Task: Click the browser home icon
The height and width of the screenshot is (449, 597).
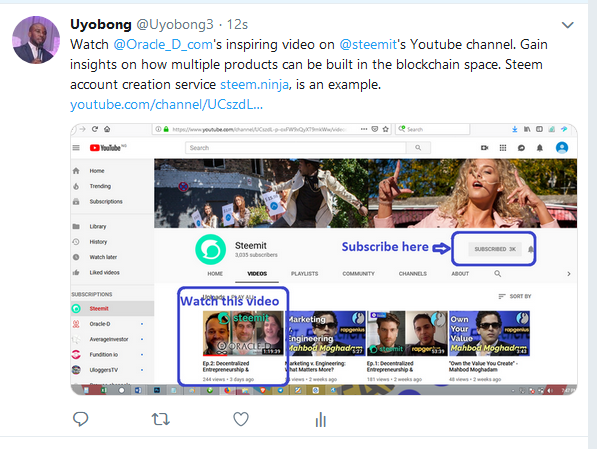Action: click(x=107, y=129)
